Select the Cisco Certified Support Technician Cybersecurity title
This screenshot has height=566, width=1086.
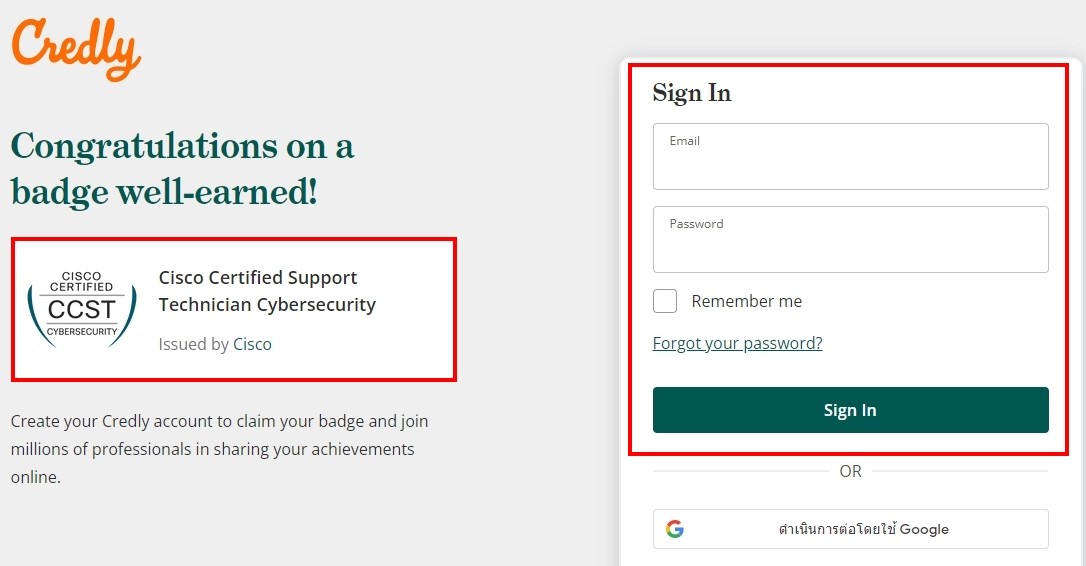pyautogui.click(x=267, y=291)
